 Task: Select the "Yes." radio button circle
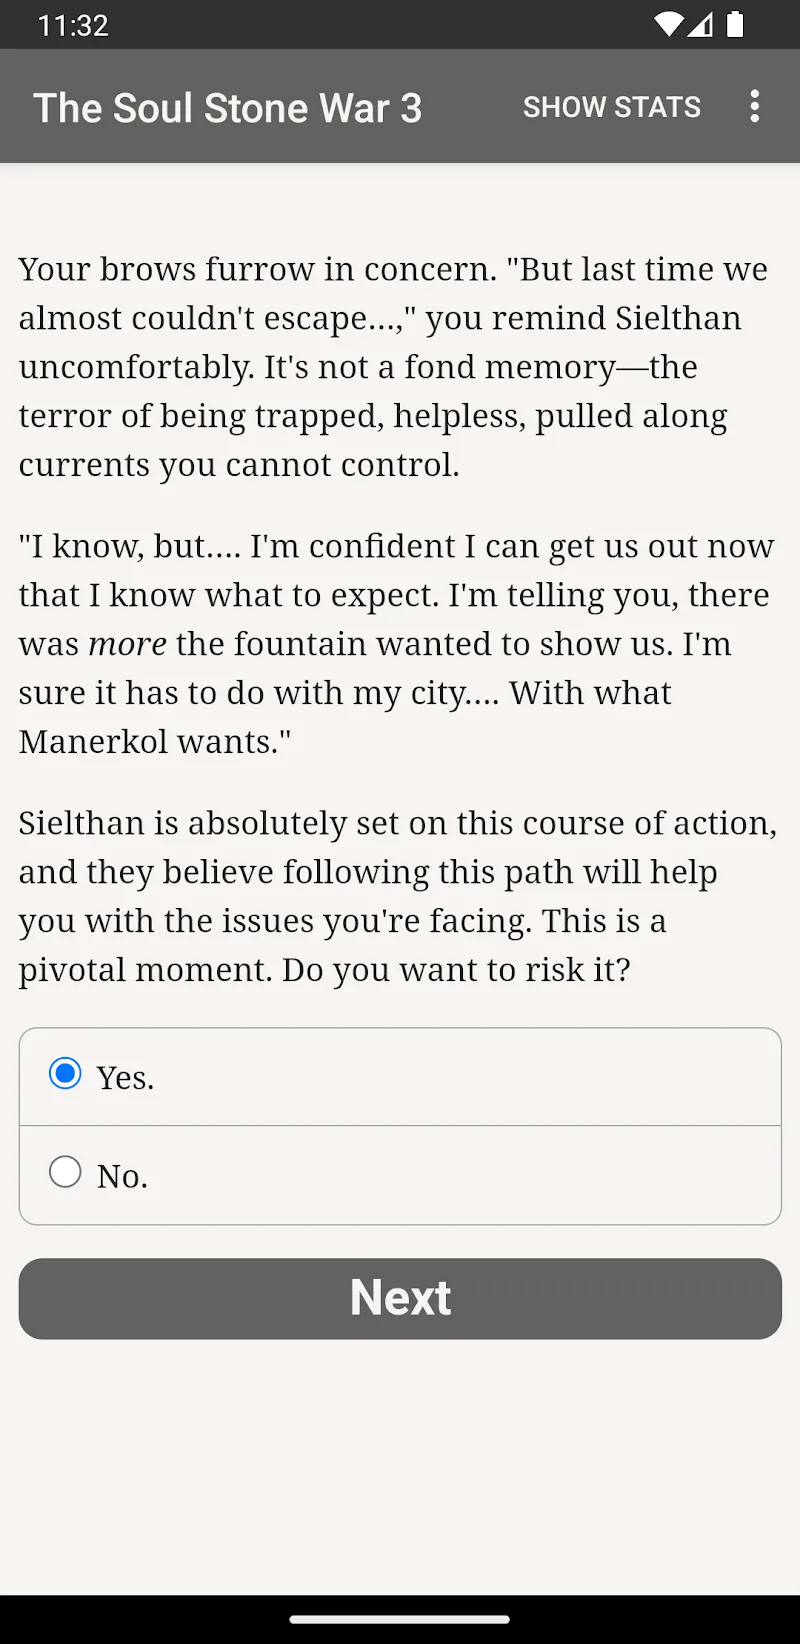pos(65,1074)
